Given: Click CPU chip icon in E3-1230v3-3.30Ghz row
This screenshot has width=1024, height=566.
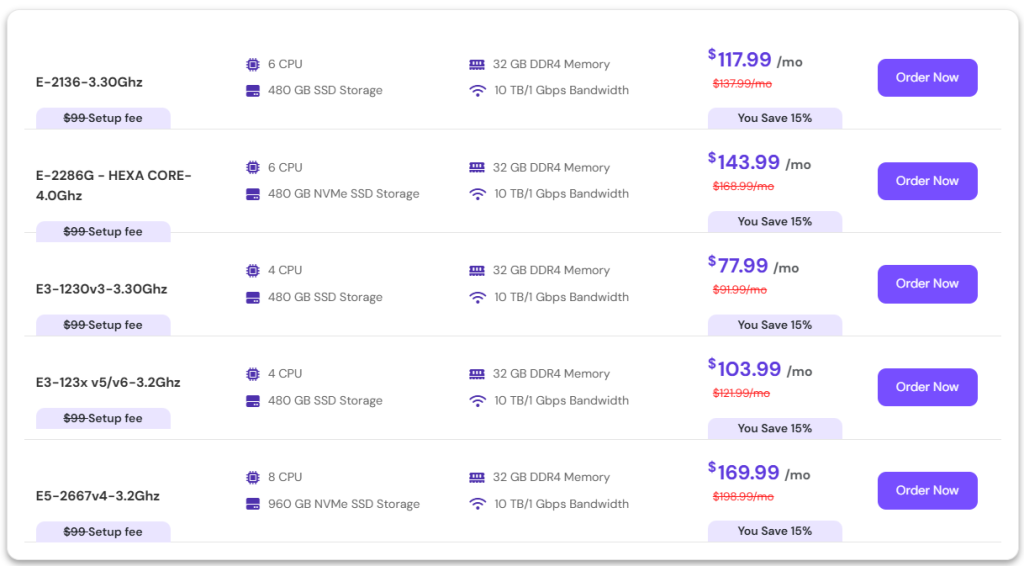Looking at the screenshot, I should [253, 270].
